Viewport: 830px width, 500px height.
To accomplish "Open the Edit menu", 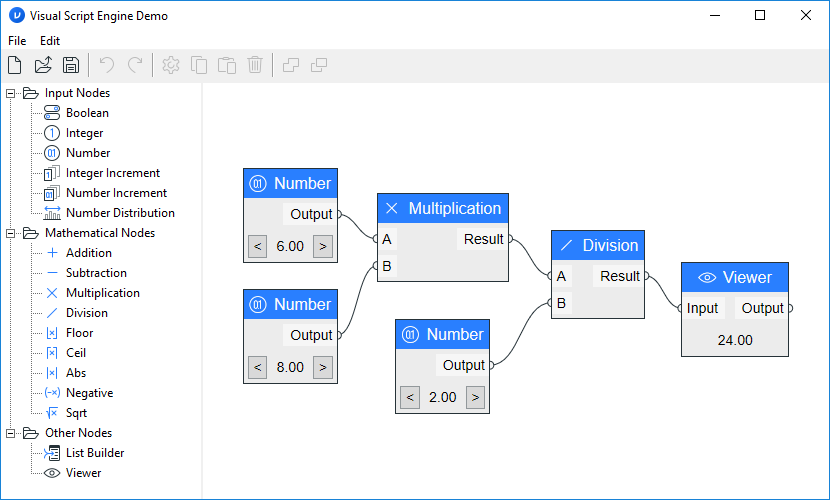I will pyautogui.click(x=50, y=41).
